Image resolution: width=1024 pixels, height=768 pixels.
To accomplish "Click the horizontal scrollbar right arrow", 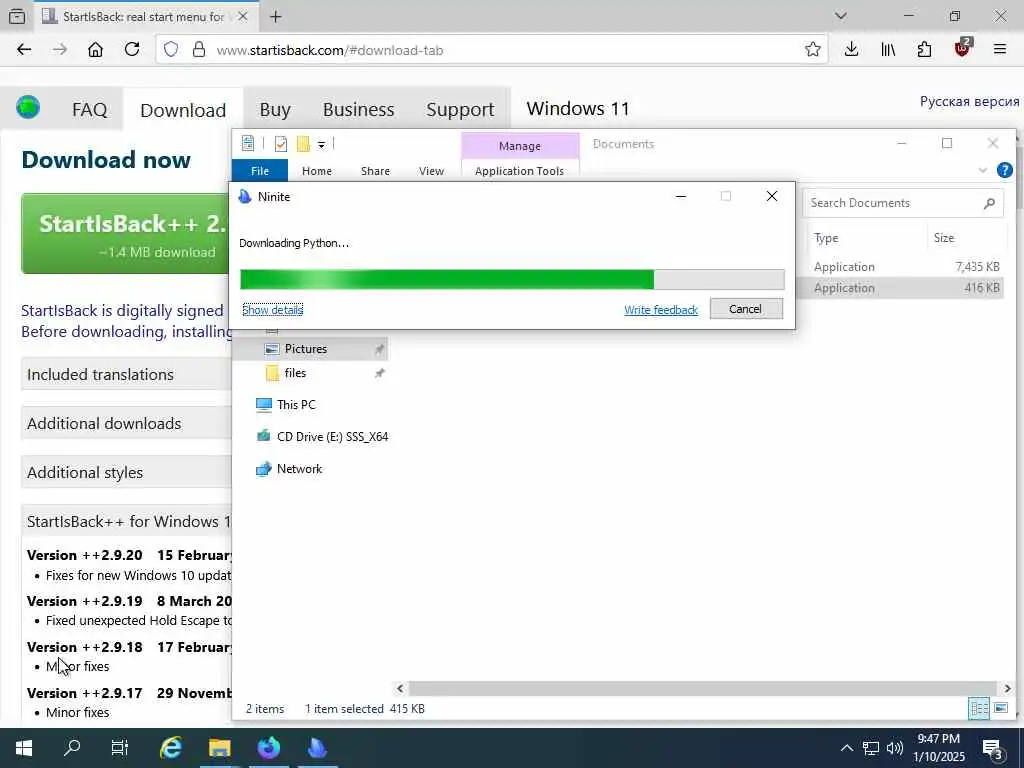I will (x=1007, y=688).
